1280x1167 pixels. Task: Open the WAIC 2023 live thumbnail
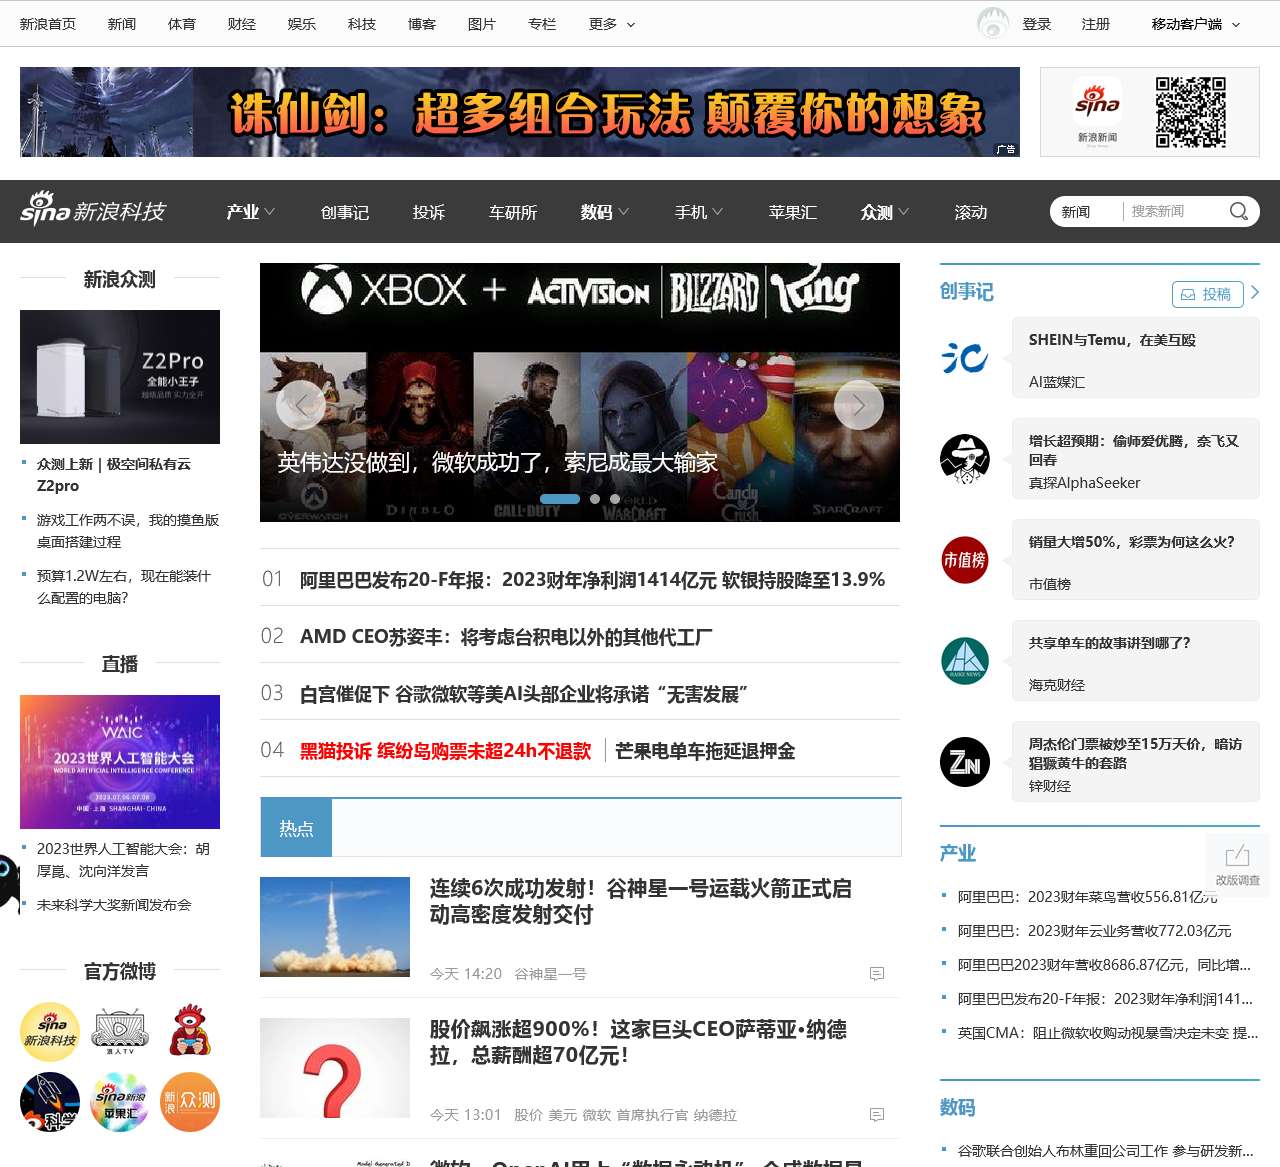pos(120,762)
